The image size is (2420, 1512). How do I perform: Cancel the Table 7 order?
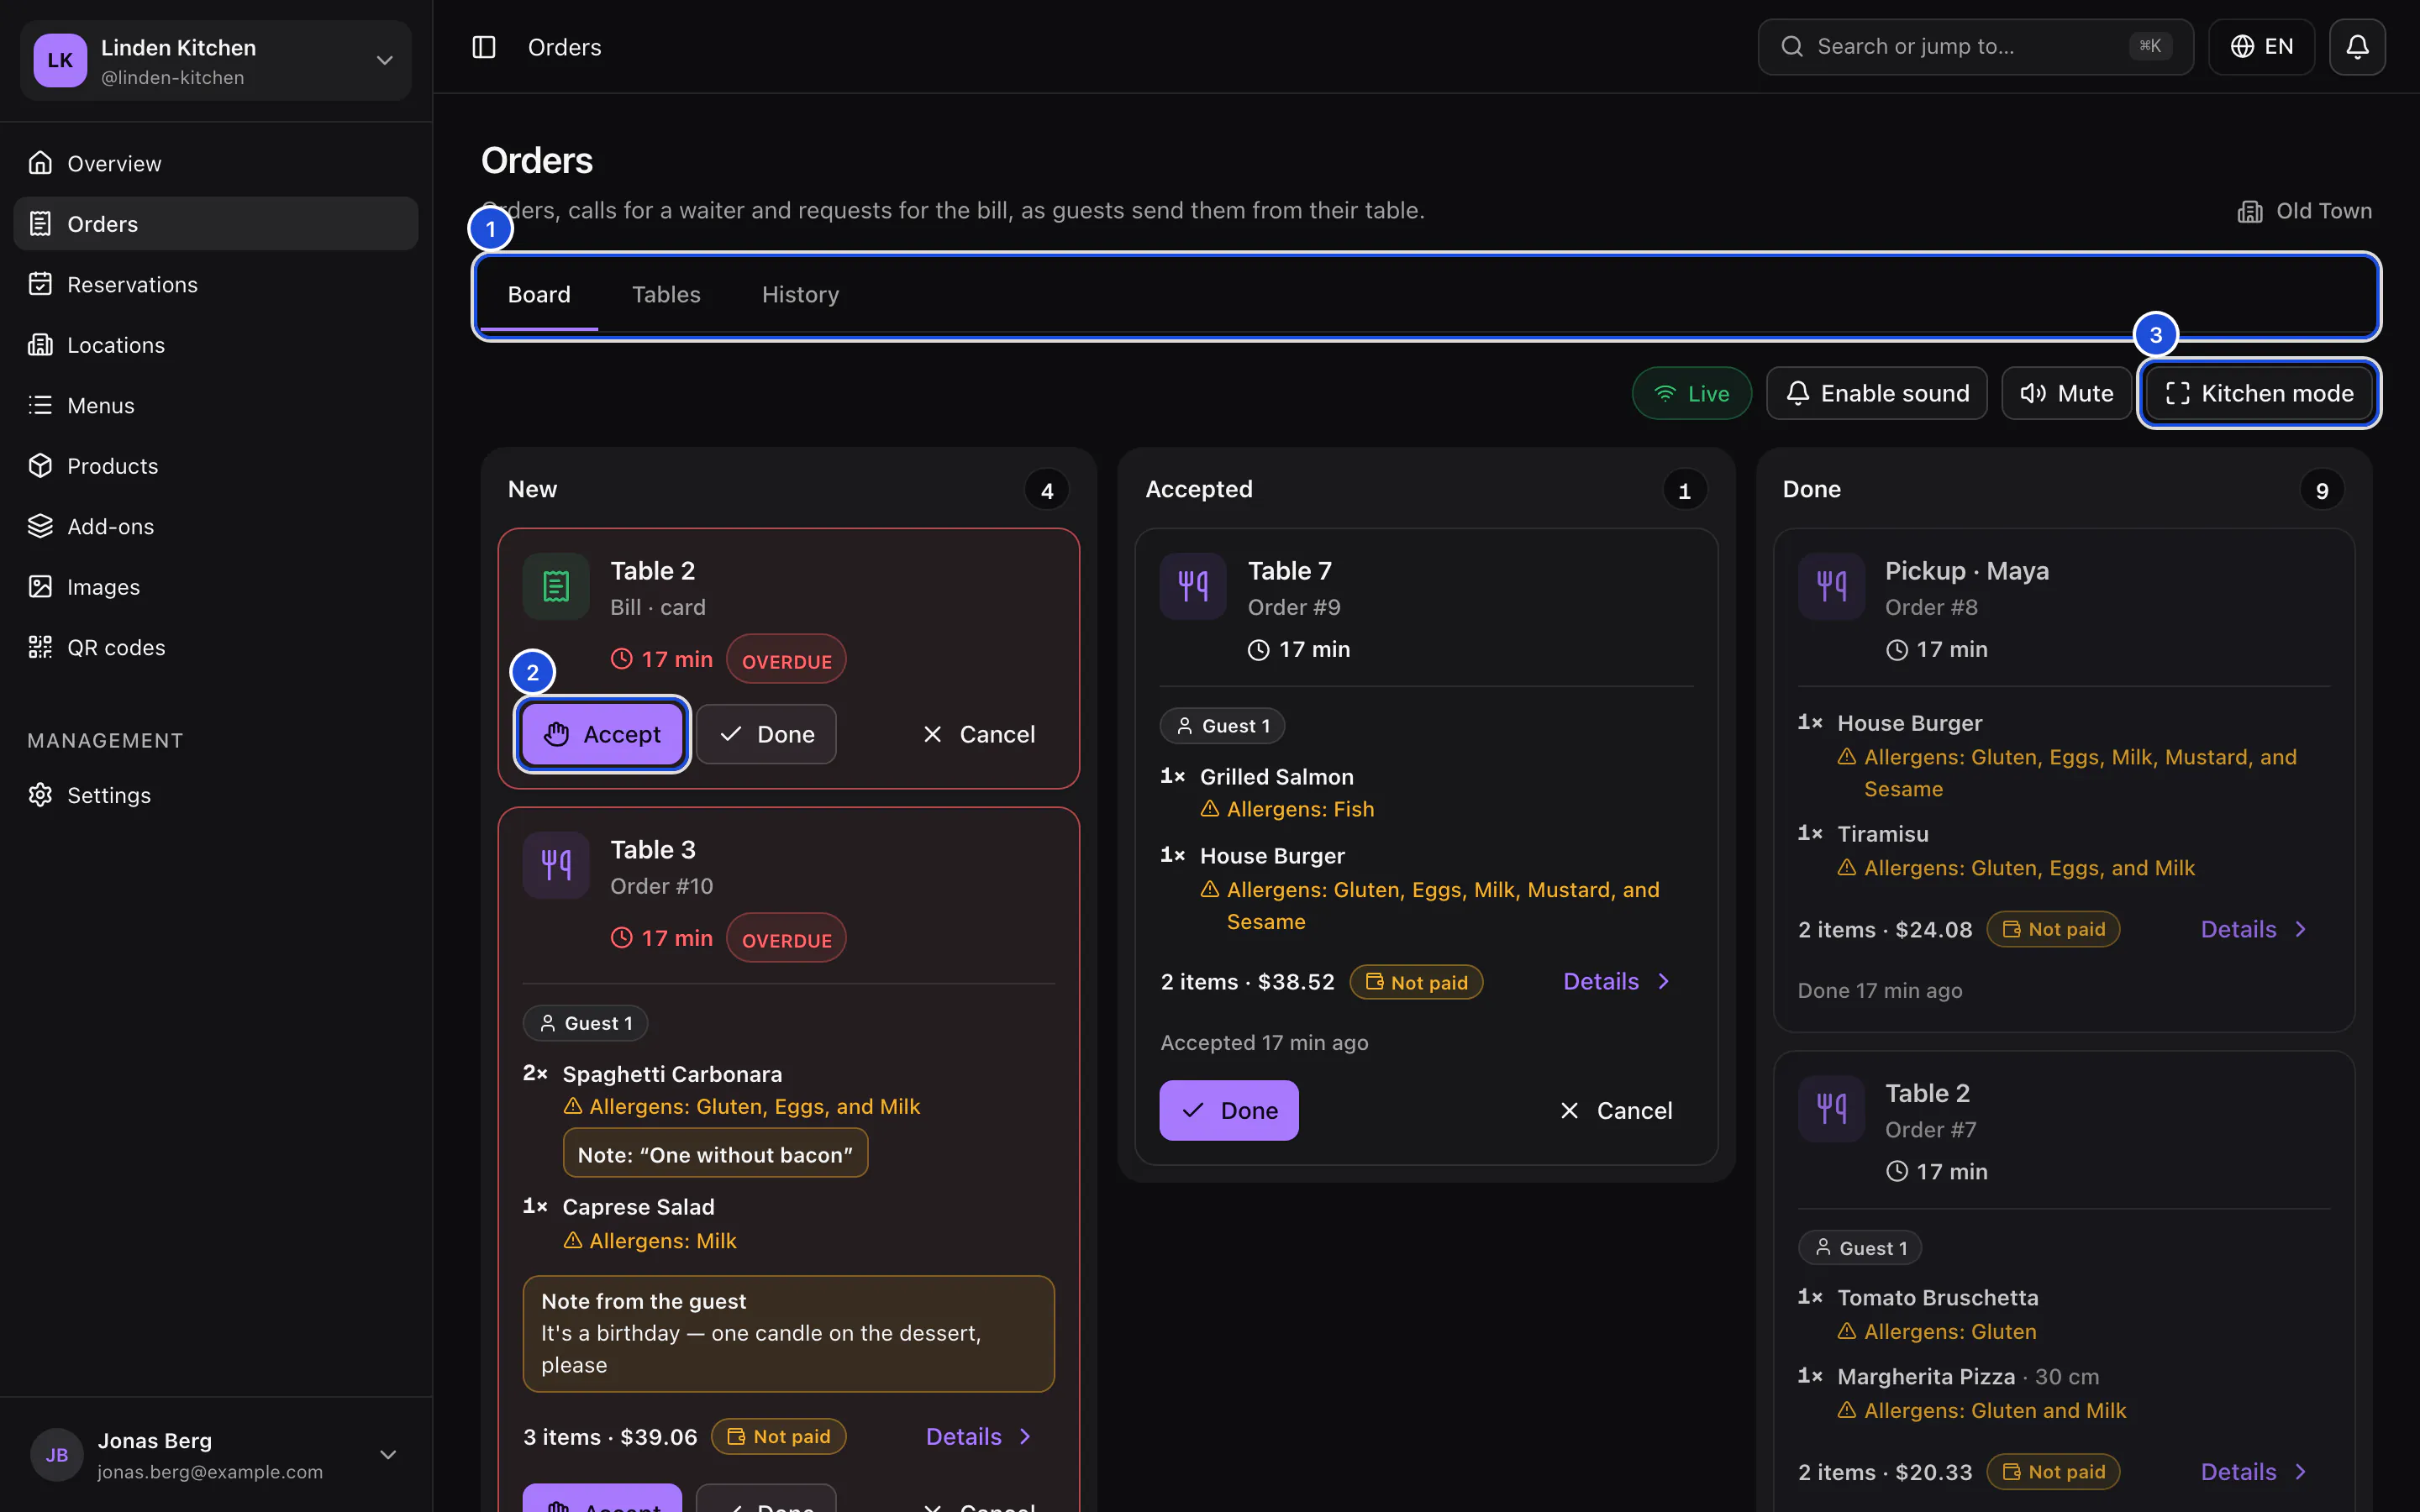click(1615, 1111)
